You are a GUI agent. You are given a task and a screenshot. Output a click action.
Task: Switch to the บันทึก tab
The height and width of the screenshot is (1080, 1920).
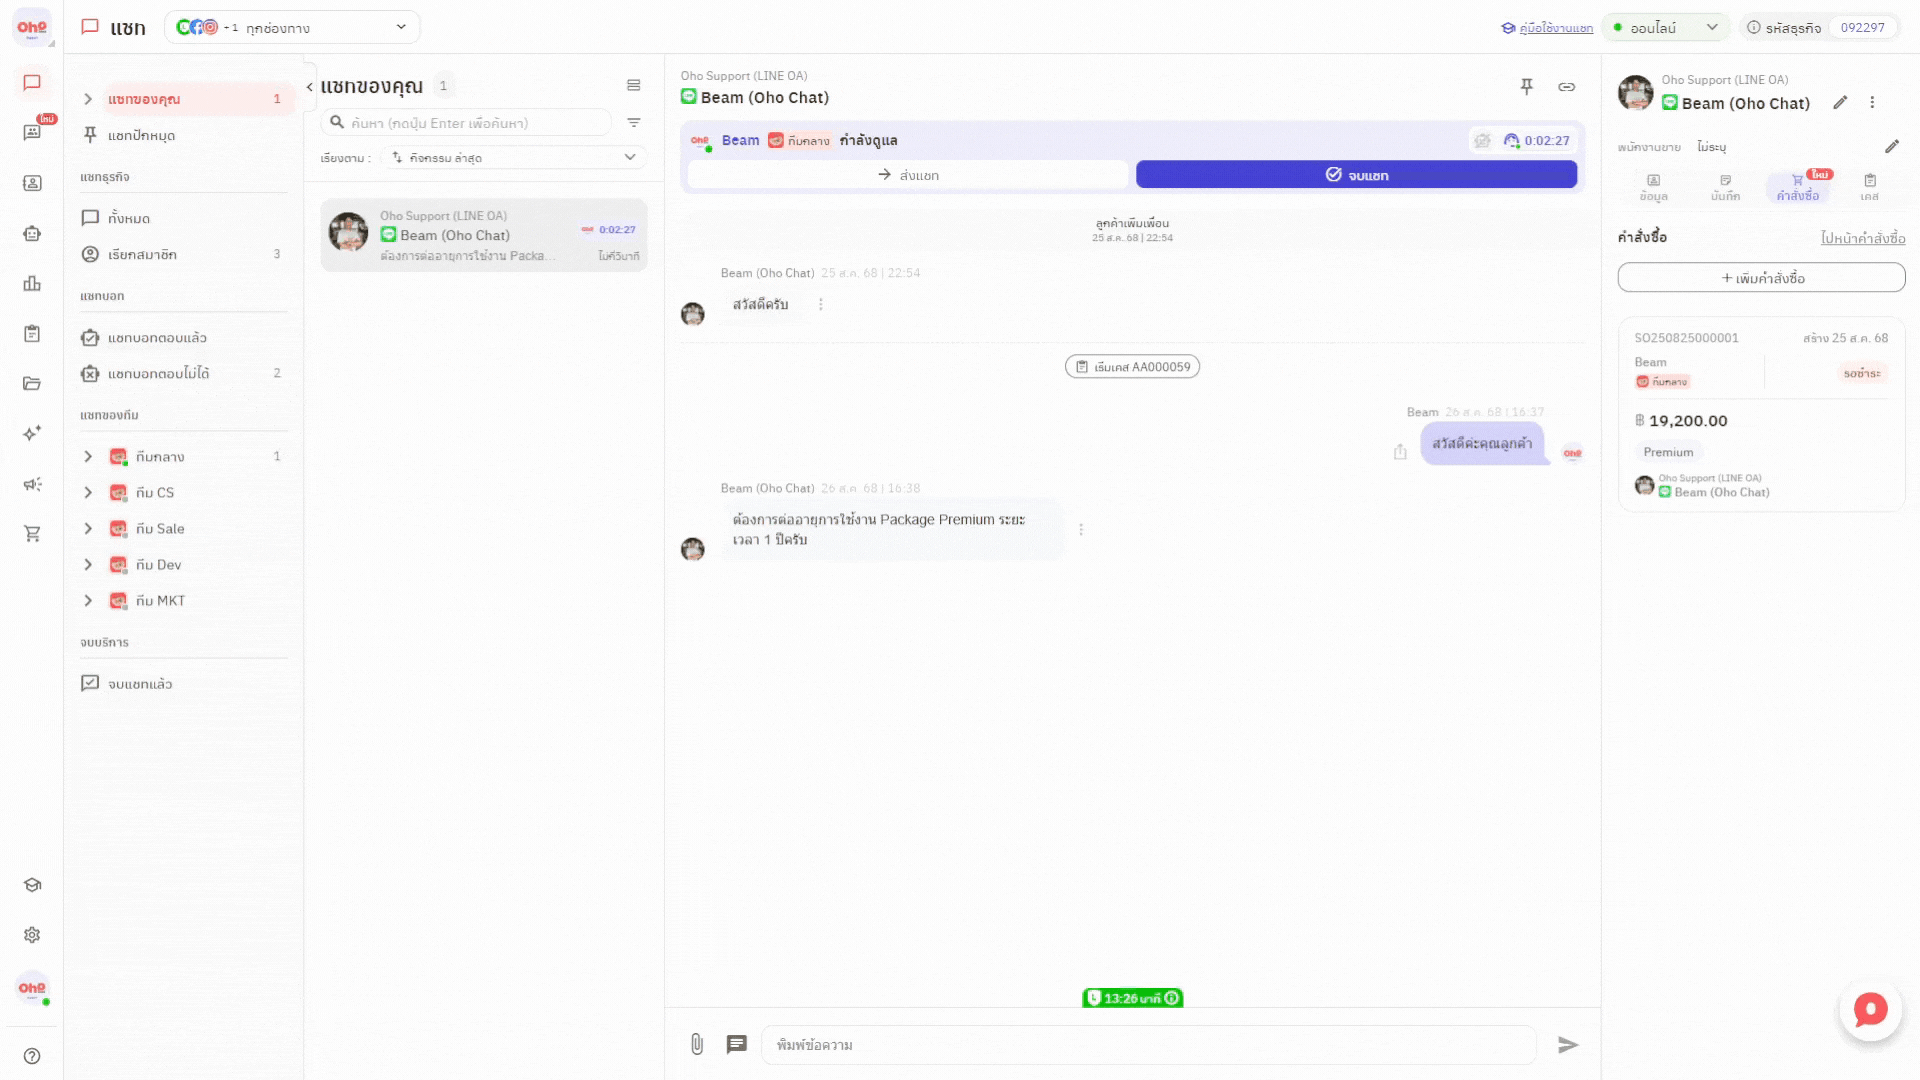click(1725, 187)
